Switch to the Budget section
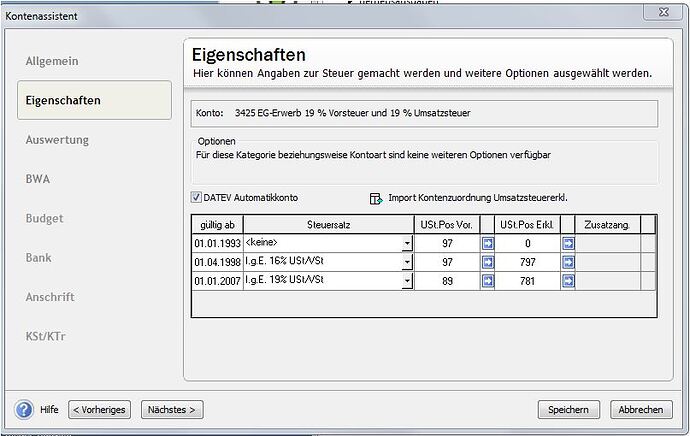 [44, 218]
